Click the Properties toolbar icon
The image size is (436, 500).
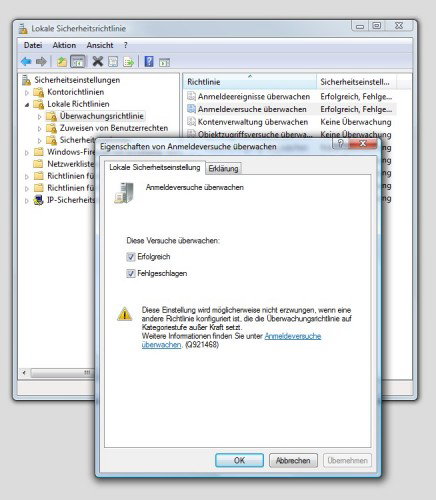click(113, 62)
